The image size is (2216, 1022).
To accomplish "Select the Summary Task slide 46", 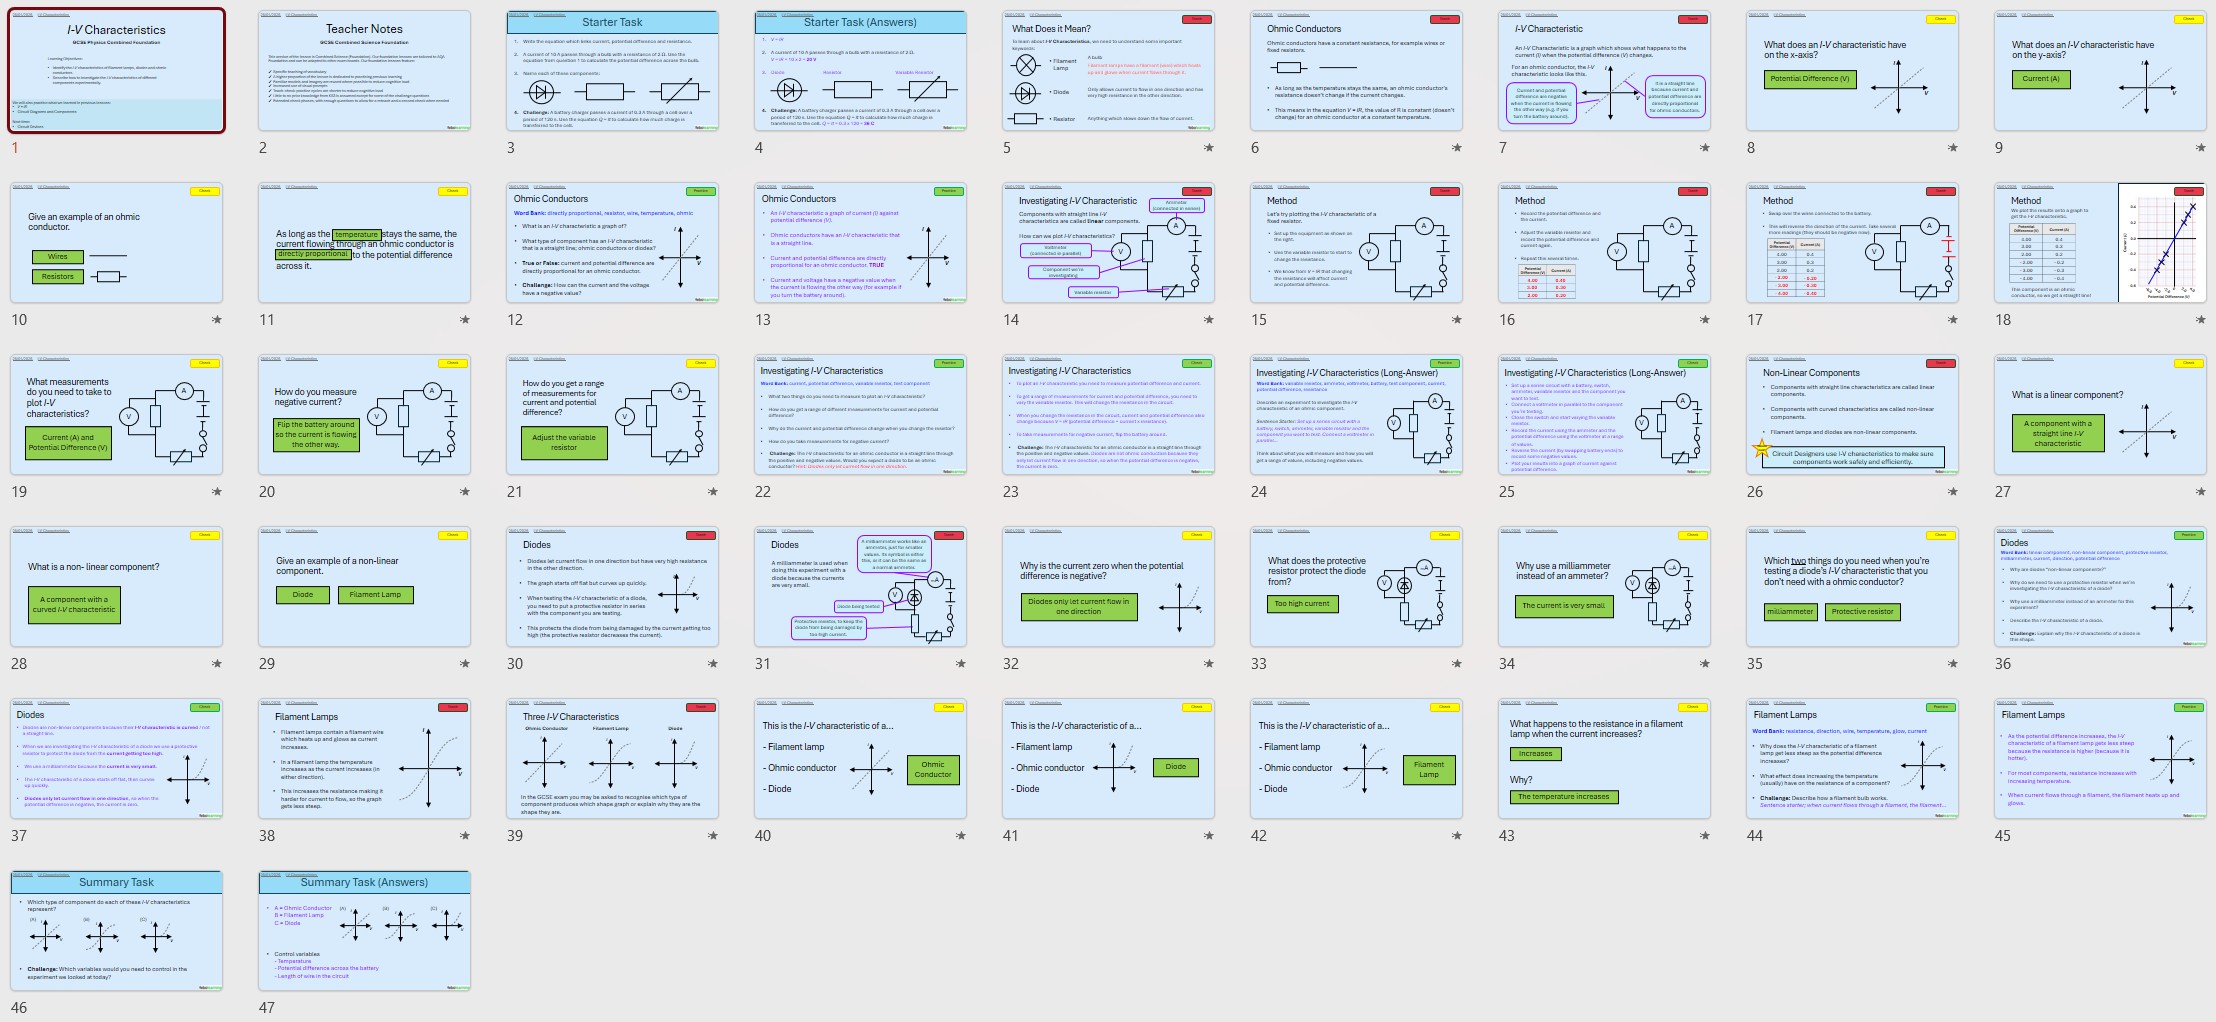I will [x=117, y=931].
